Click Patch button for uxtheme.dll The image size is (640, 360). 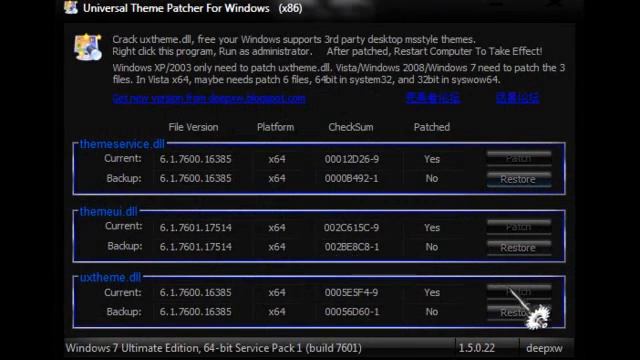(x=519, y=292)
